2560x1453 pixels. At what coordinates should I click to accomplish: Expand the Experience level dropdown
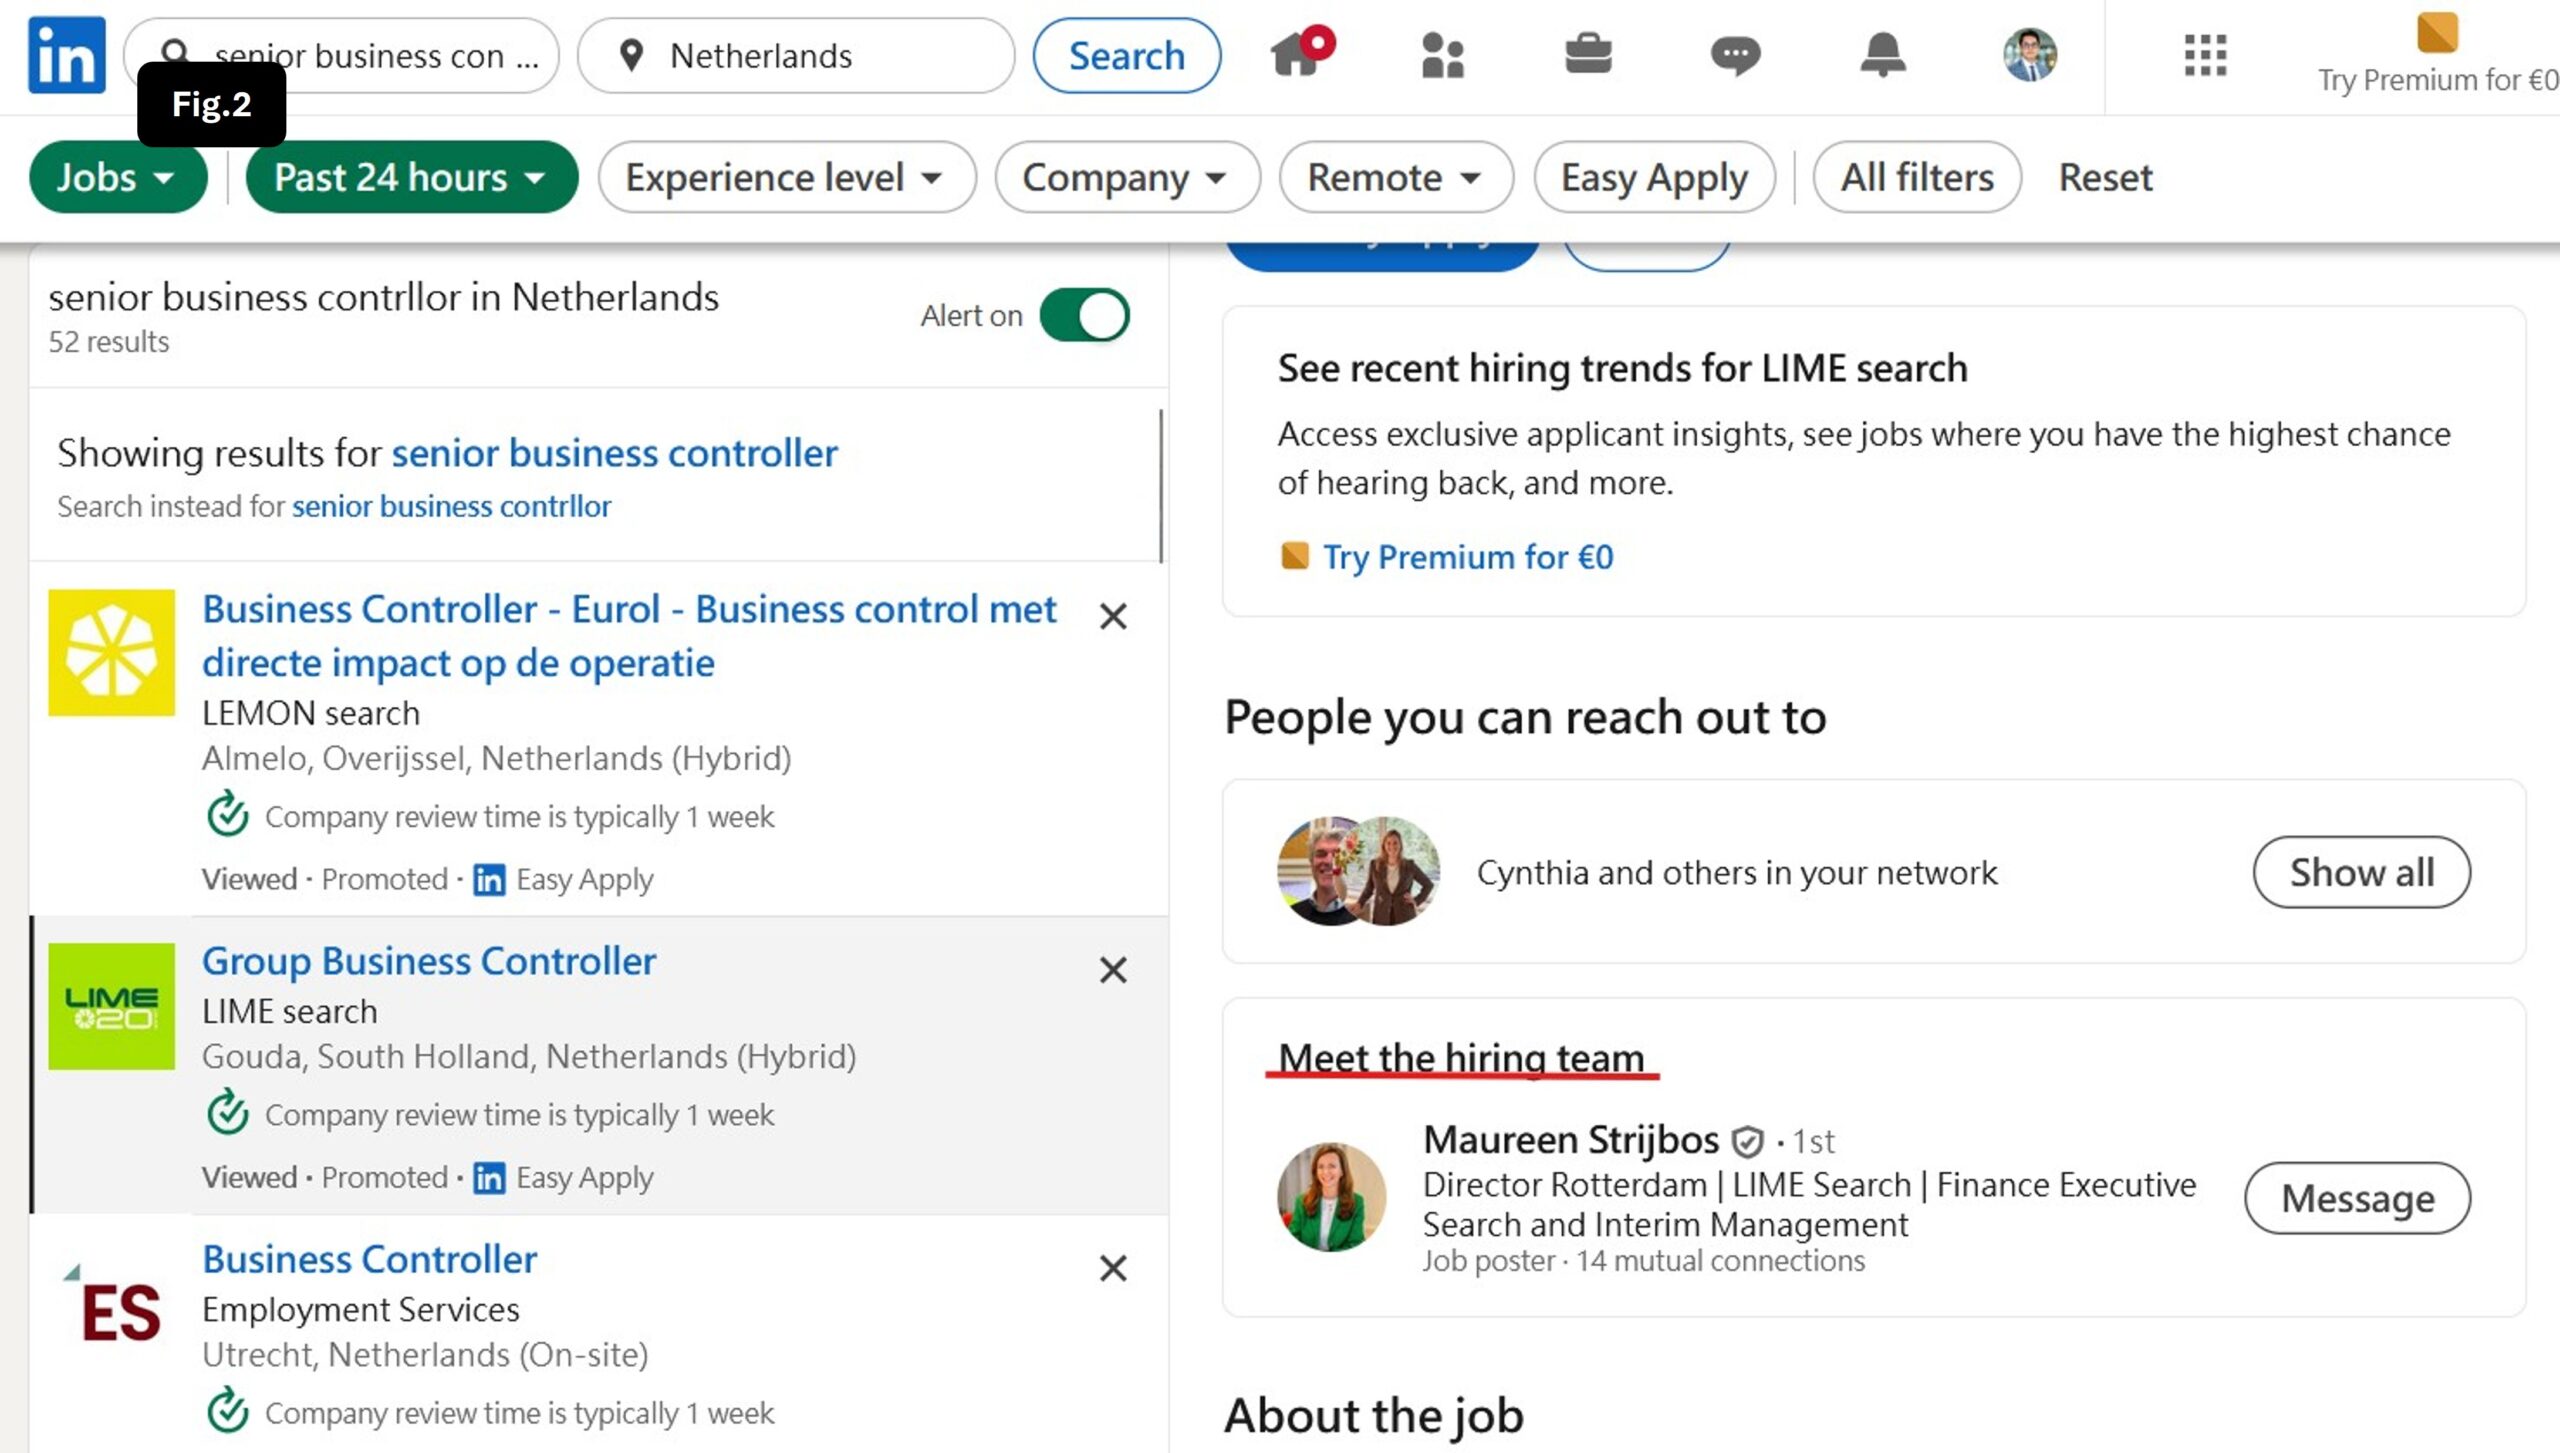(x=786, y=177)
